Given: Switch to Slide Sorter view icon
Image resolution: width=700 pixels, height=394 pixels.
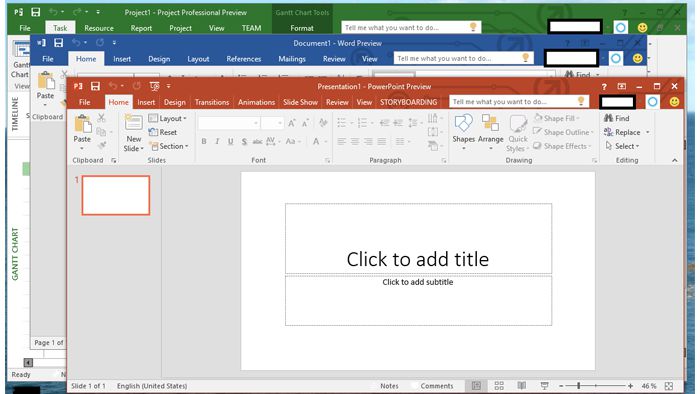Looking at the screenshot, I should coord(499,386).
